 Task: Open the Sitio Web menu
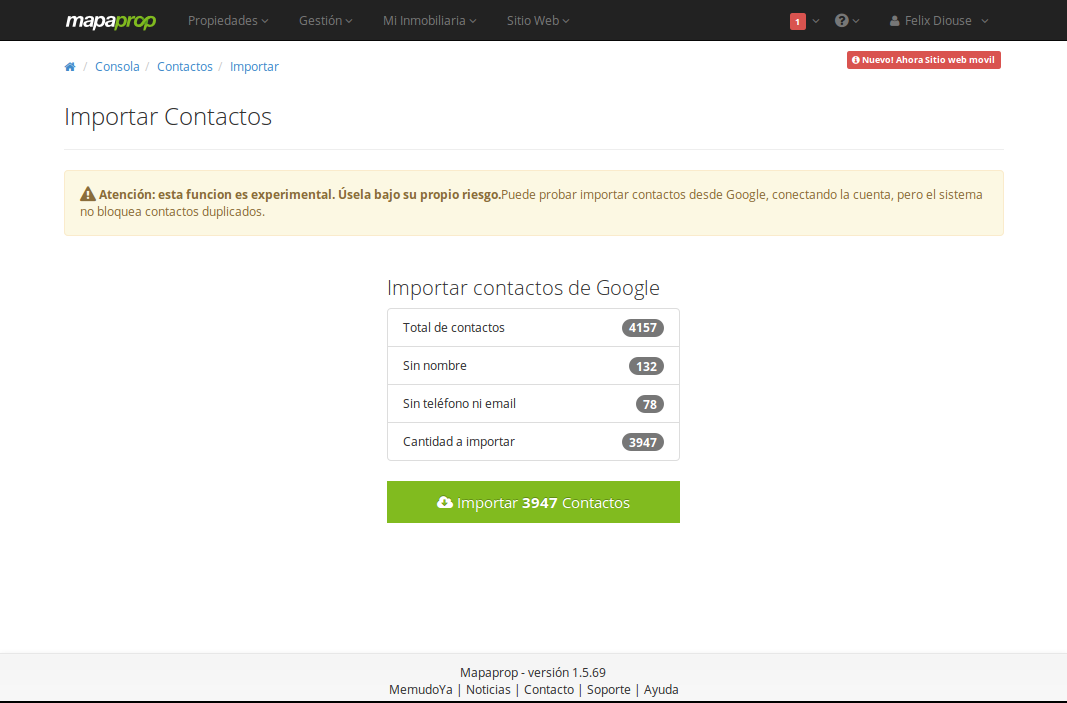point(538,21)
